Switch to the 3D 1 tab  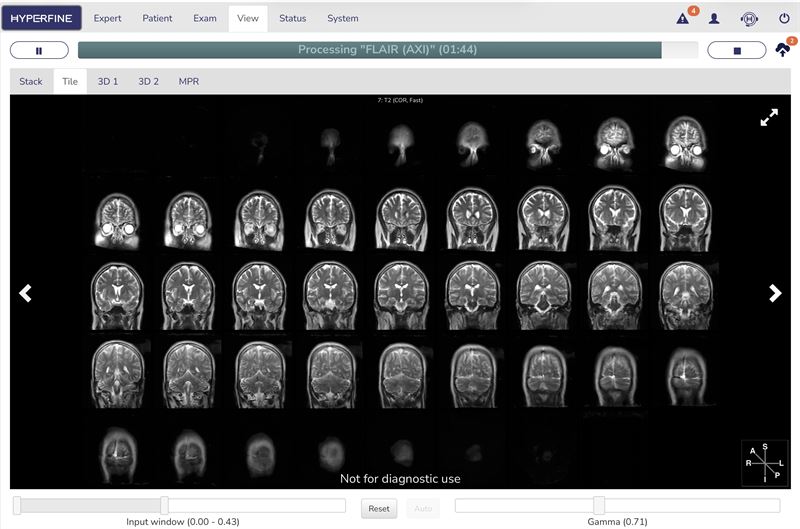[108, 82]
